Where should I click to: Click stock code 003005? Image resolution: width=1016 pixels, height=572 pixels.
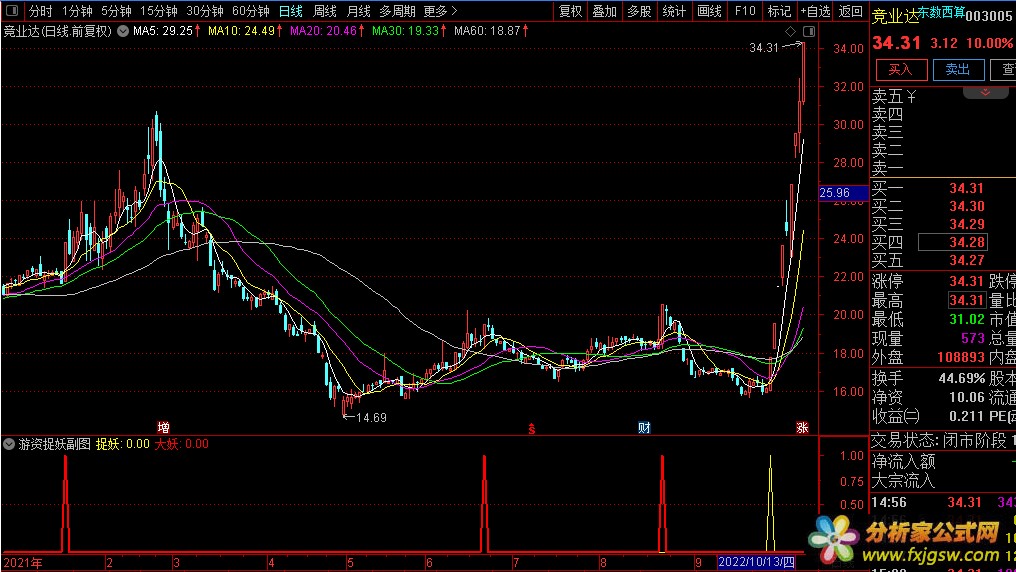(988, 17)
